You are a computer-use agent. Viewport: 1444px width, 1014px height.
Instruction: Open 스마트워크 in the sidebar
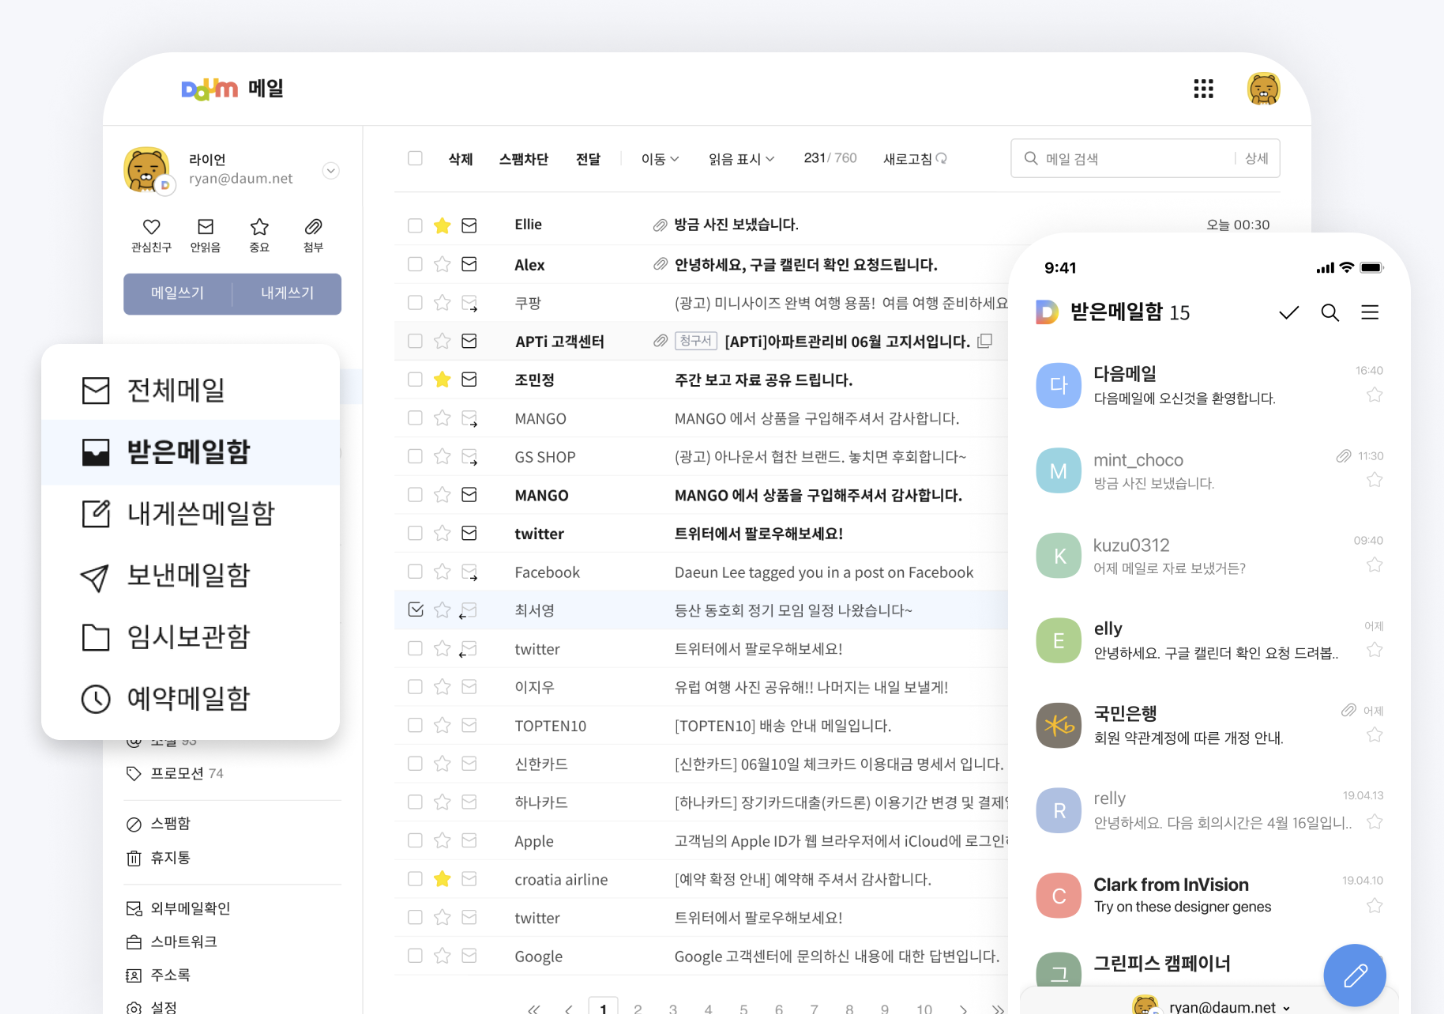point(171,942)
